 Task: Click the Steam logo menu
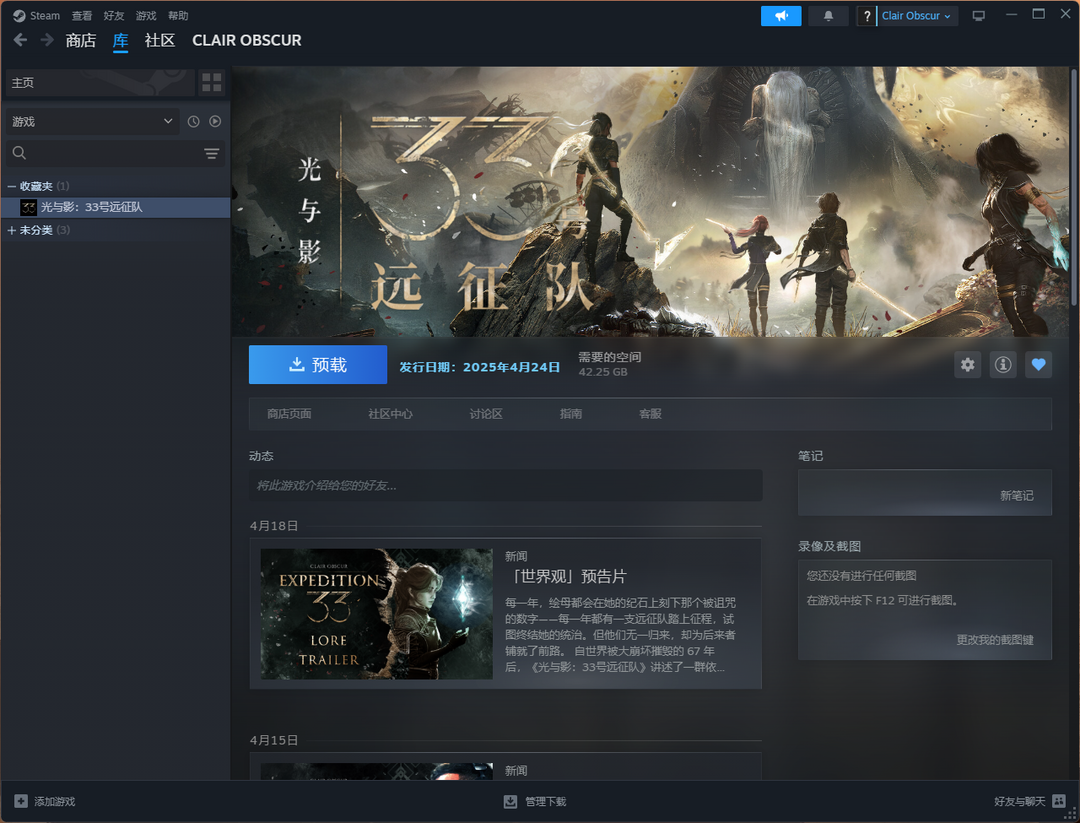(x=37, y=16)
